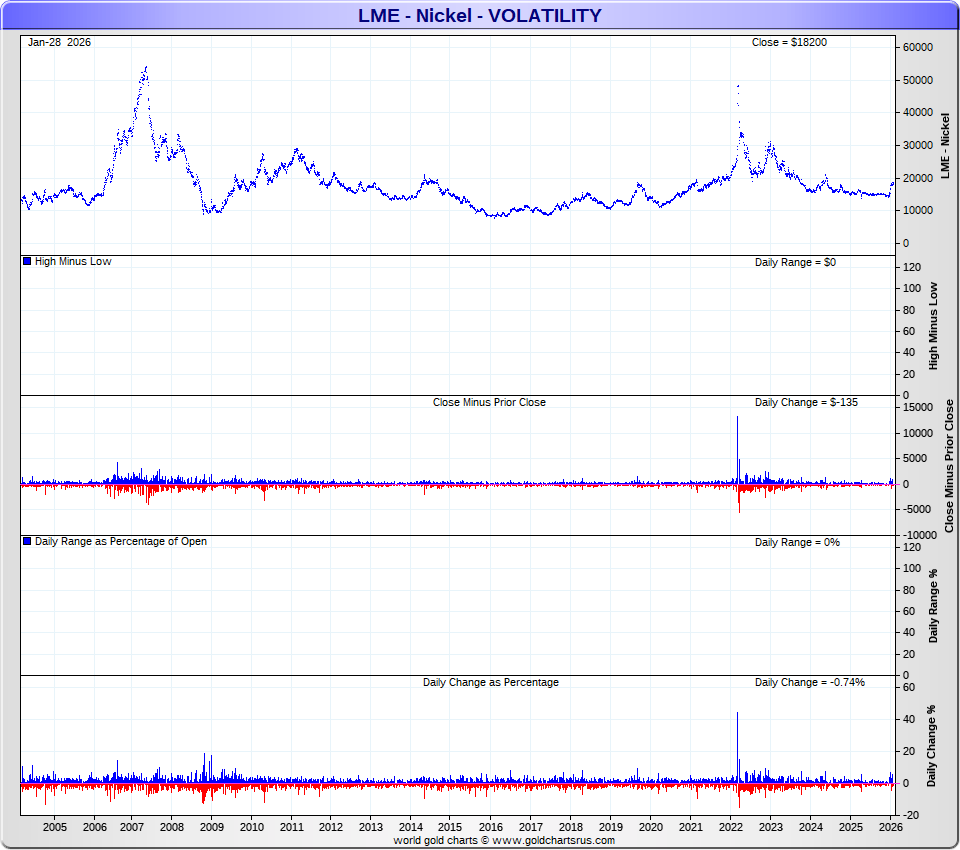Click the 2022 year label on x-axis
The image size is (960, 850).
pyautogui.click(x=730, y=827)
